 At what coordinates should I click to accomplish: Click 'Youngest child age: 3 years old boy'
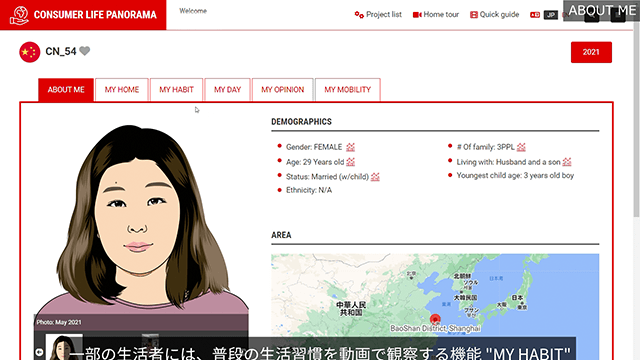tap(515, 176)
